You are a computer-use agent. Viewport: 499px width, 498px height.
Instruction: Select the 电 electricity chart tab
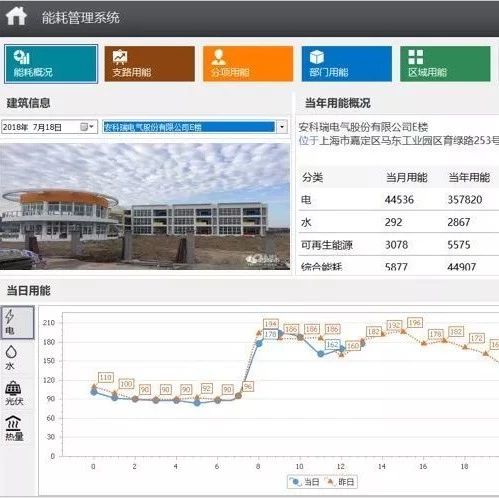[17, 322]
